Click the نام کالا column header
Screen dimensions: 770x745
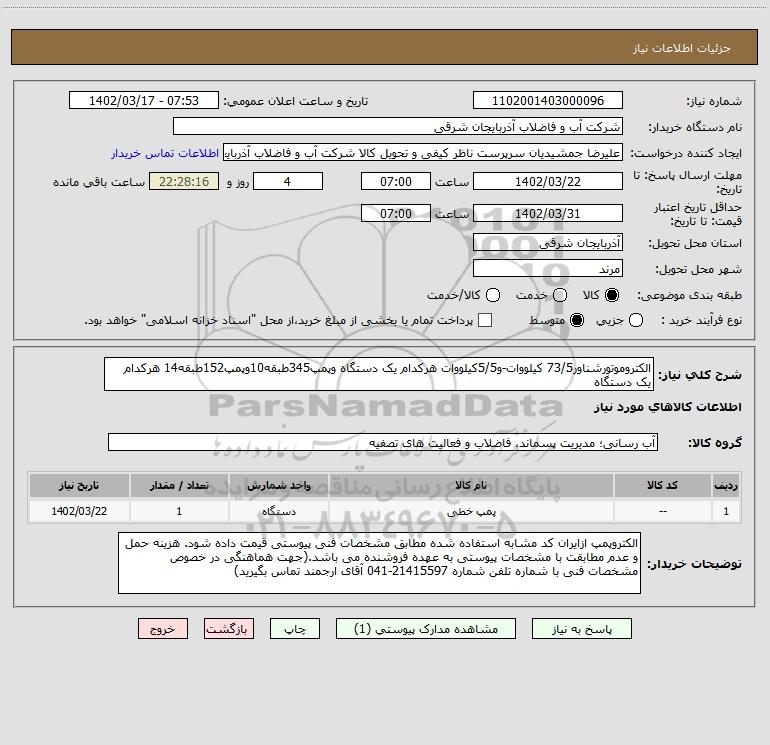tap(470, 486)
